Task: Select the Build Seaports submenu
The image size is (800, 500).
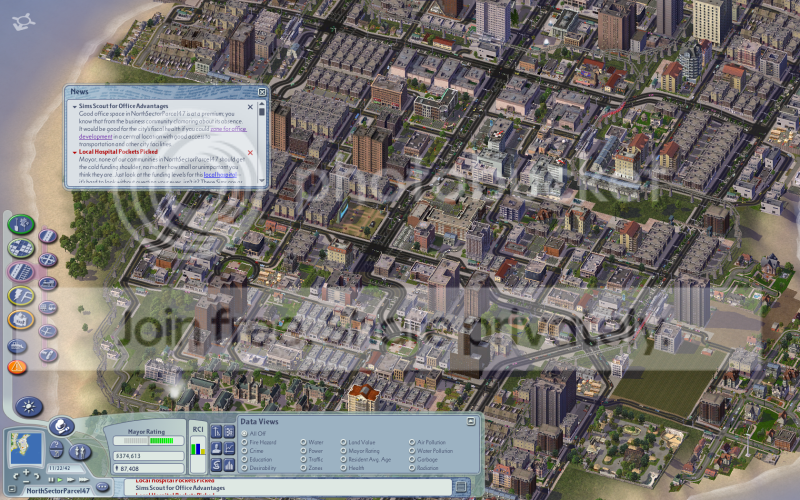Action: point(47,355)
